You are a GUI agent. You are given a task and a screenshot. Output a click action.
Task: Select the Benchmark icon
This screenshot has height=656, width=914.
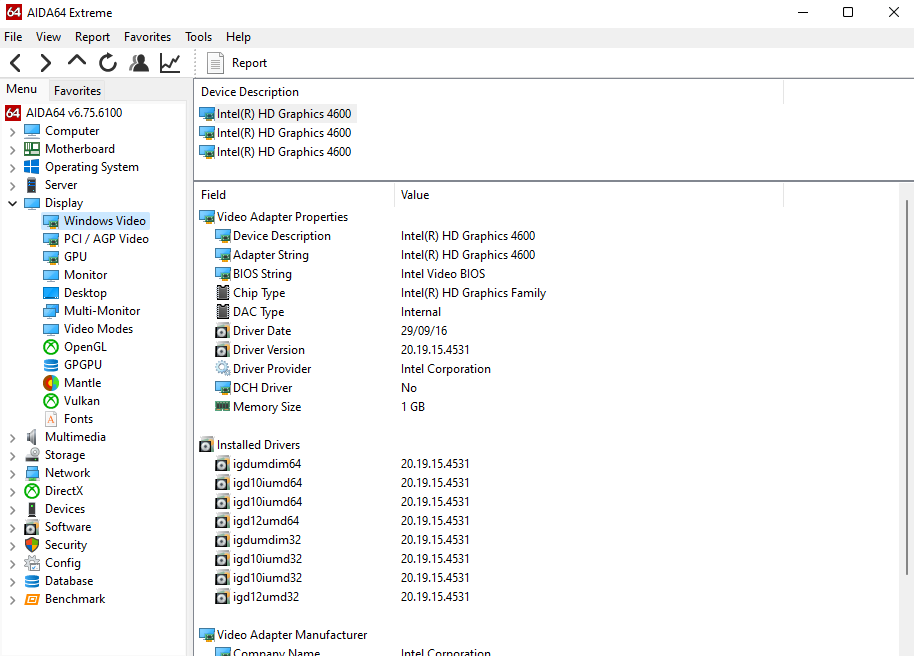point(32,599)
